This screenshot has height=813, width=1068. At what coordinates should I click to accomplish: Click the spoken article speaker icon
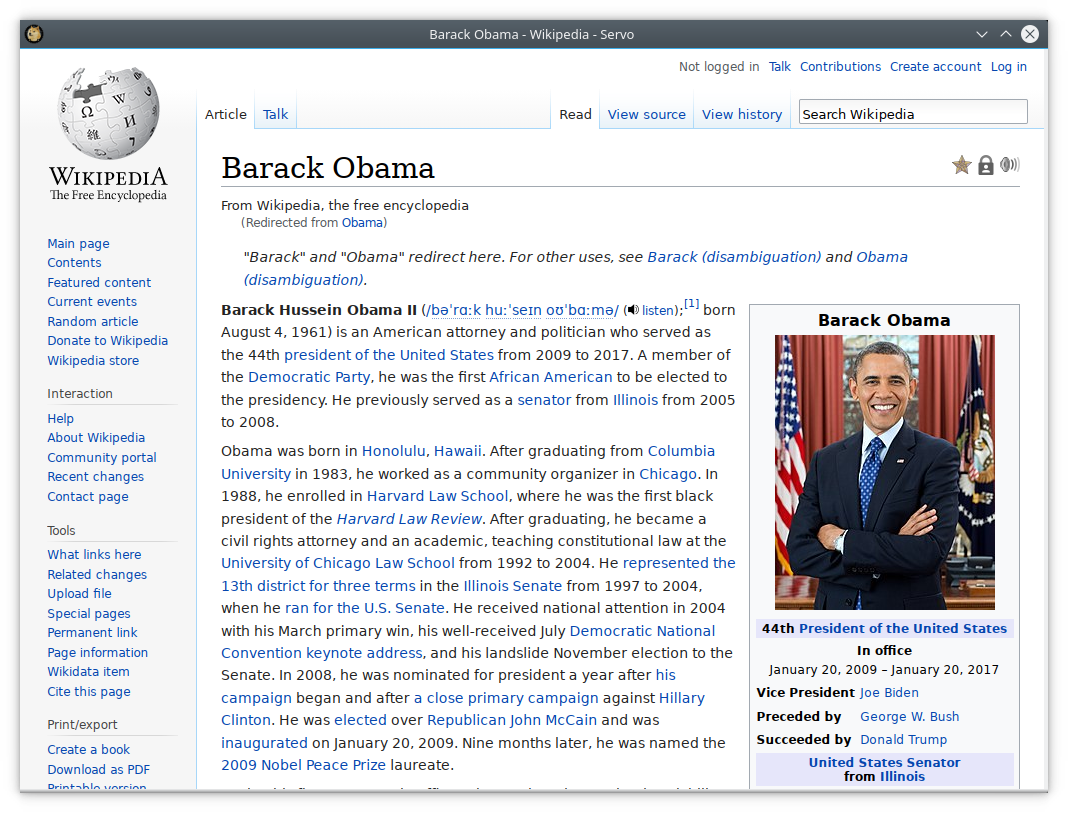1009,165
